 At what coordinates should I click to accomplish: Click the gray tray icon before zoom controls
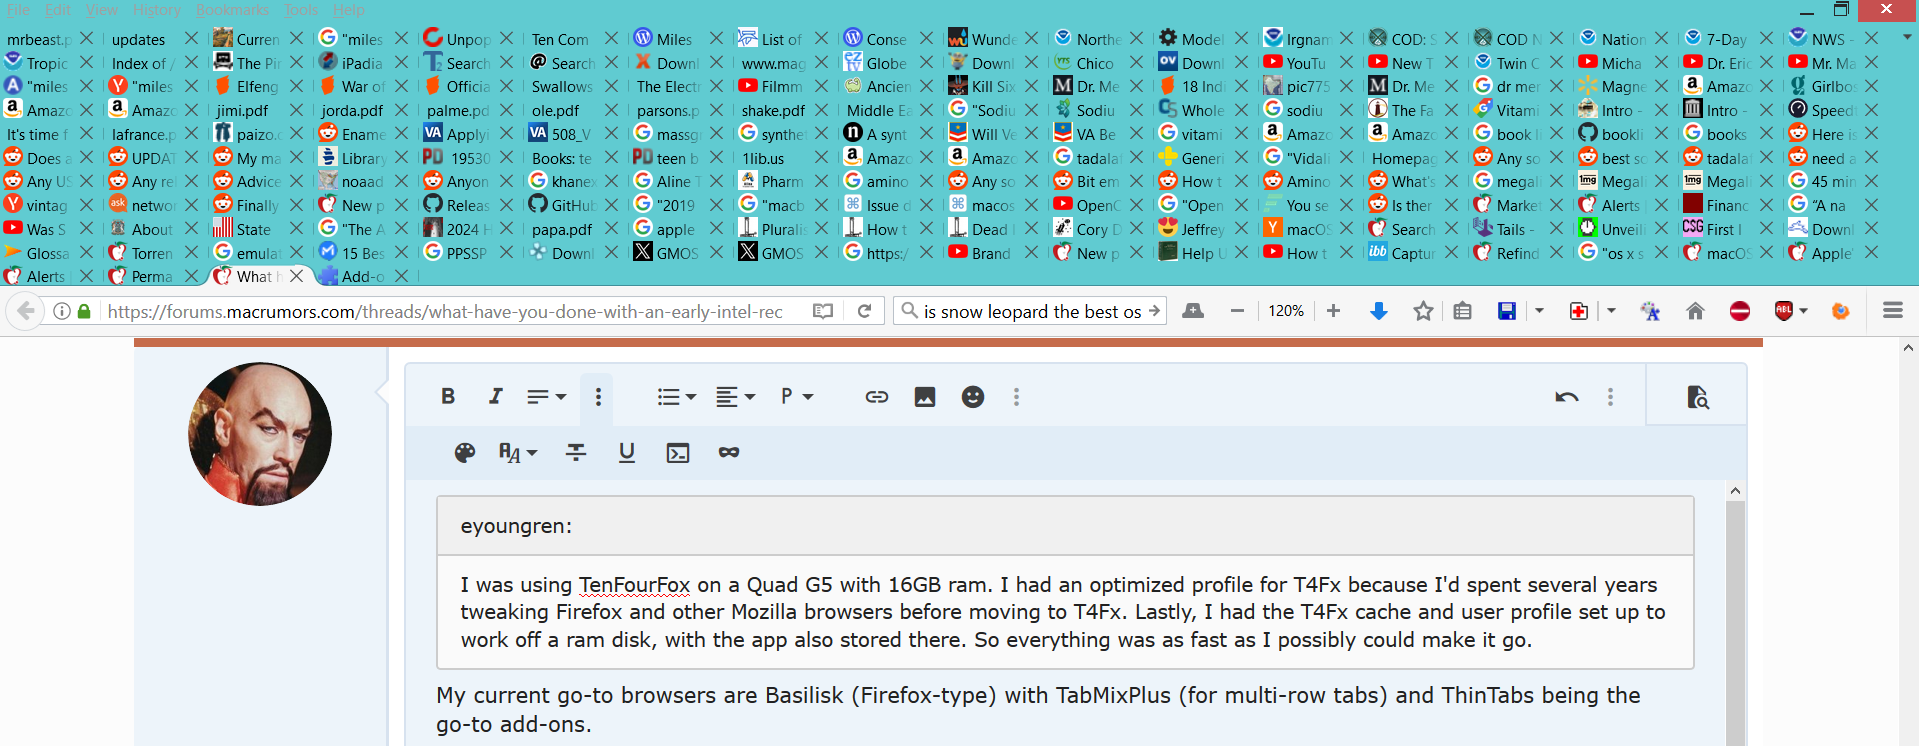pos(1193,311)
